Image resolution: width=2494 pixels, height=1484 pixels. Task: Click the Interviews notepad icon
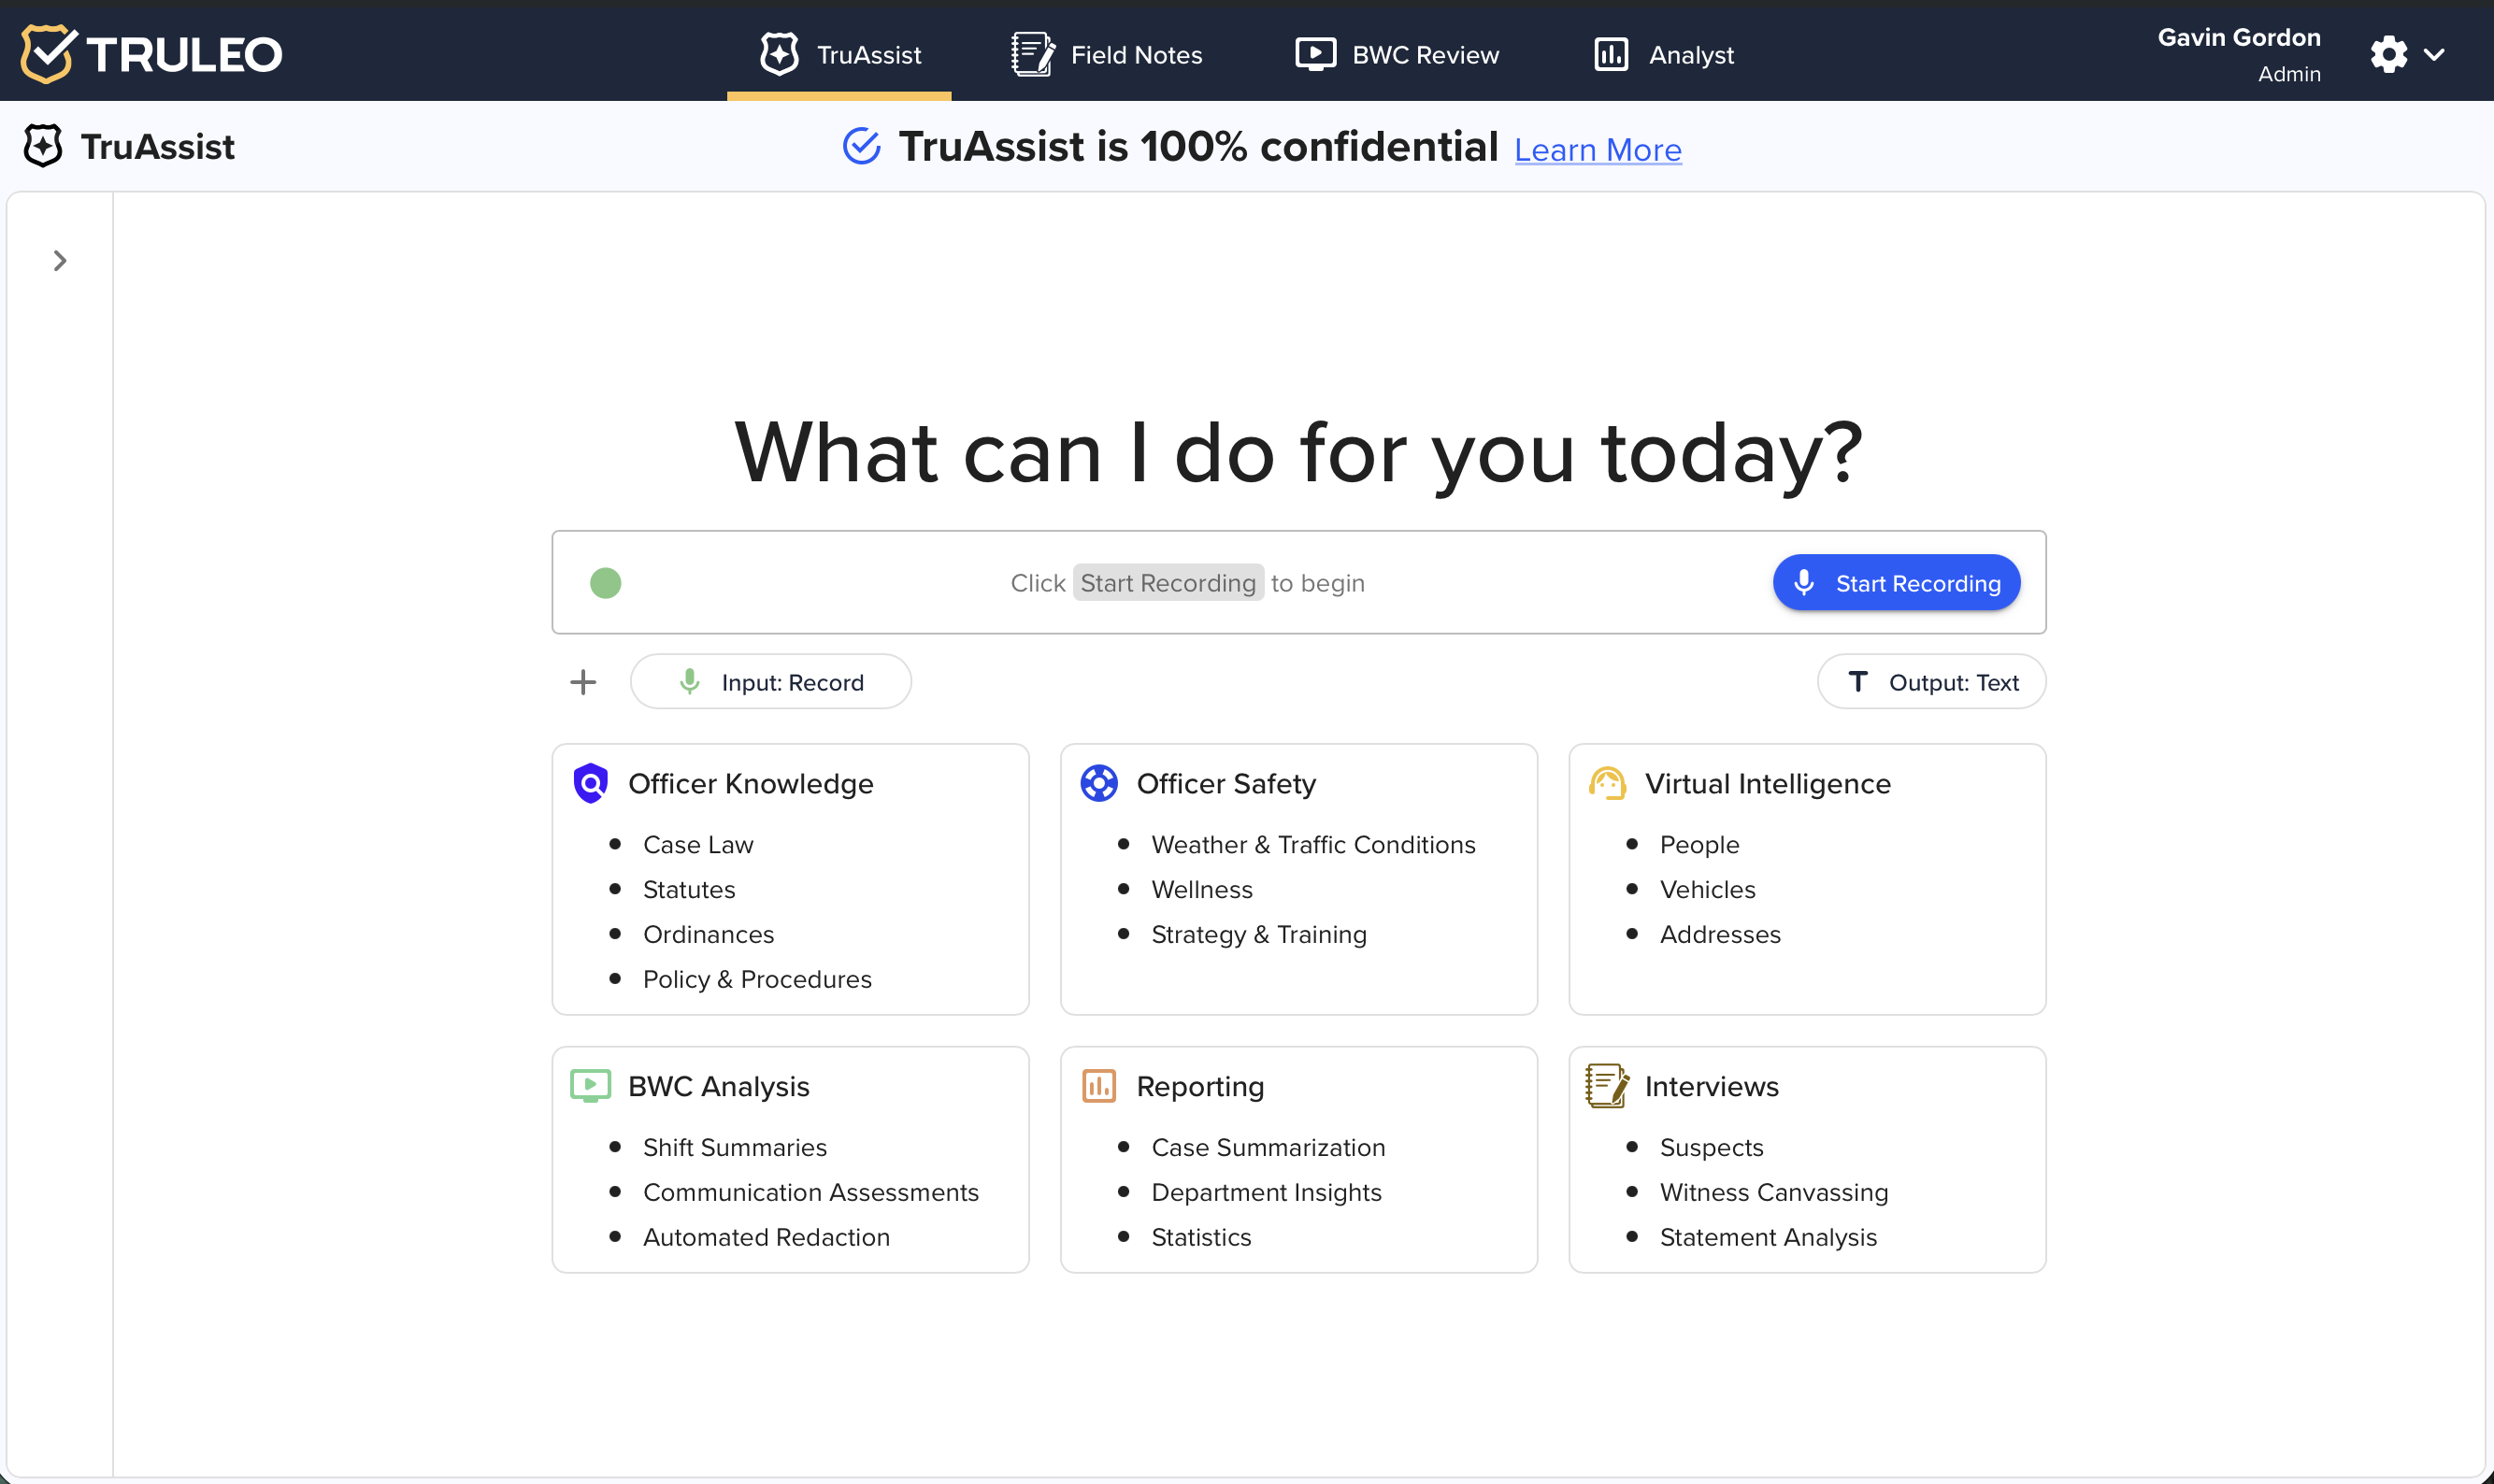[x=1606, y=1086]
